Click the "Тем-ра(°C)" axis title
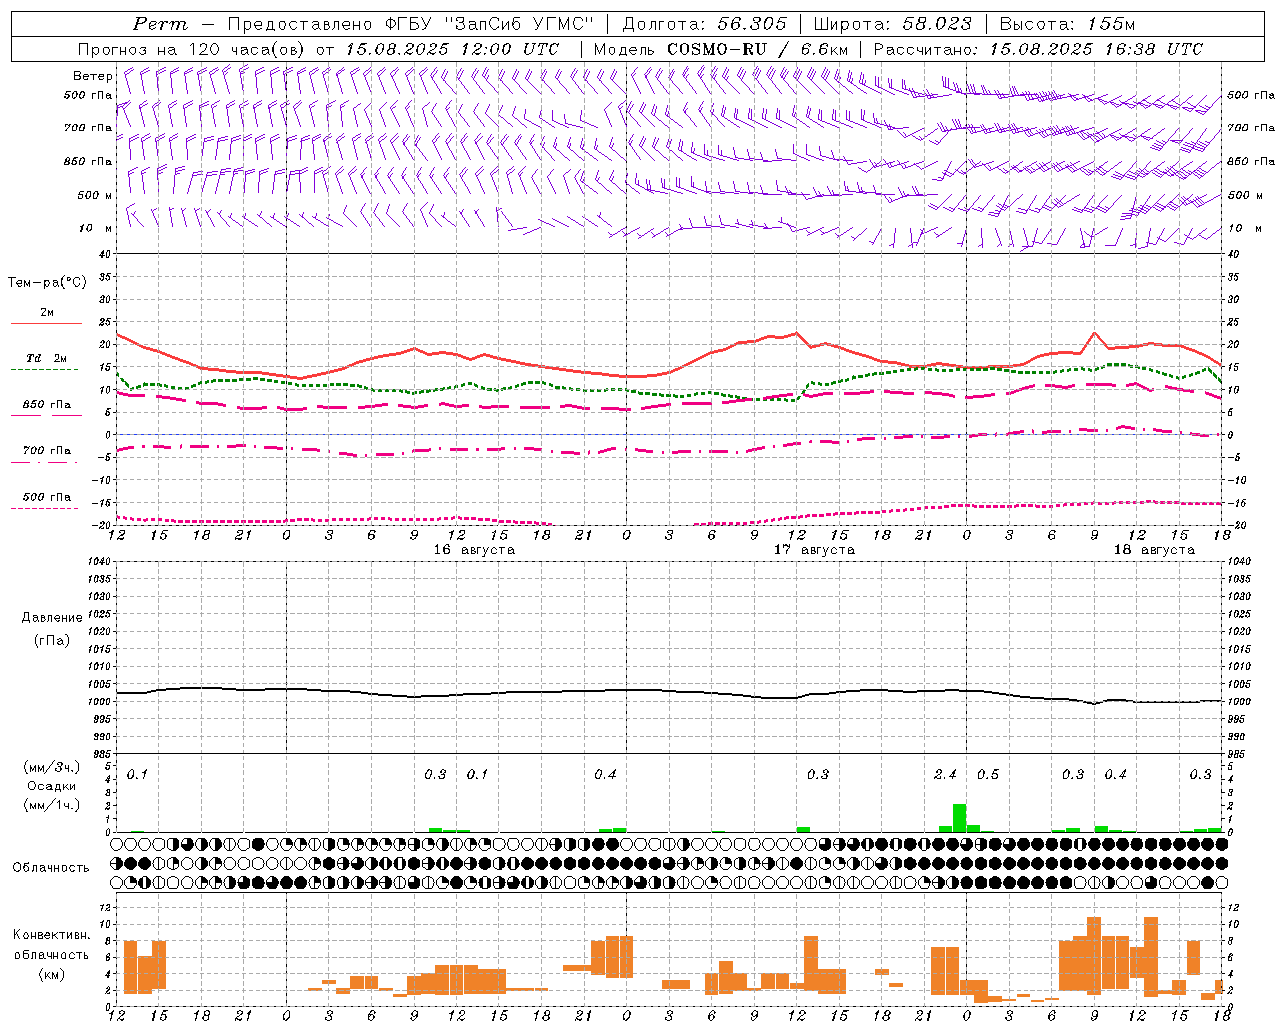This screenshot has width=1280, height=1024. (x=47, y=283)
